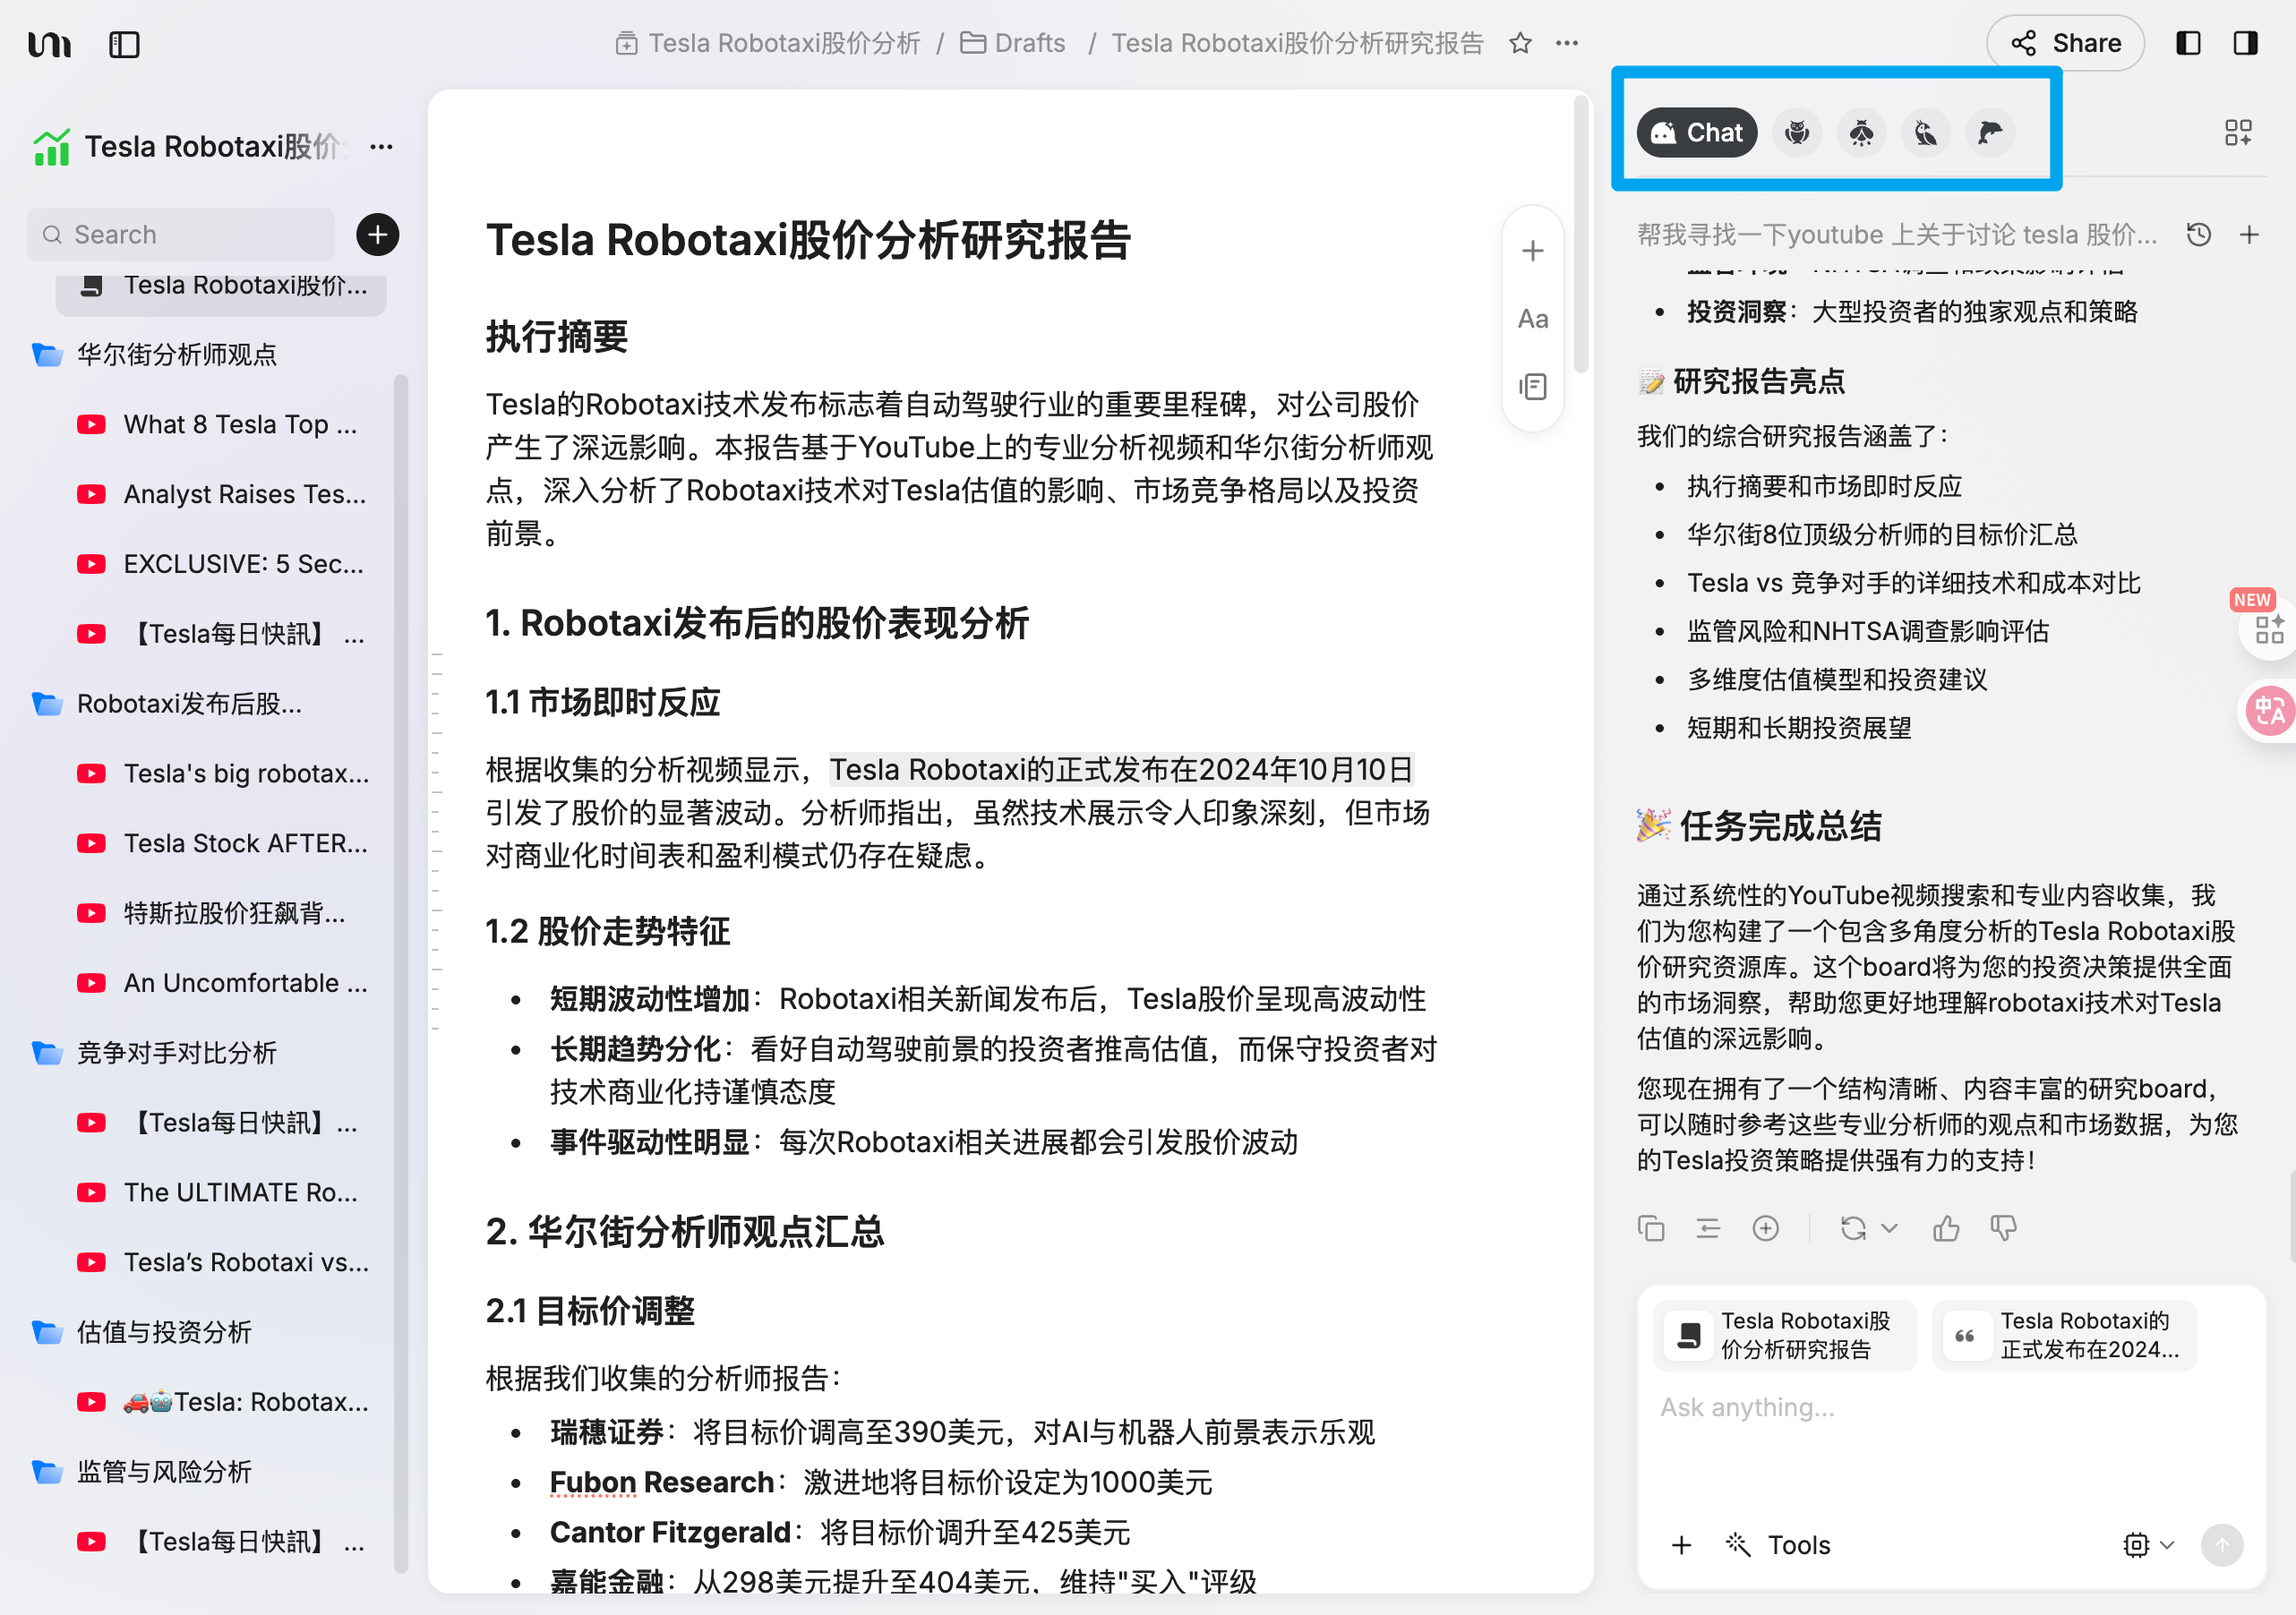Viewport: 2296px width, 1615px height.
Task: Dislike the response with thumbs down
Action: (x=2003, y=1228)
